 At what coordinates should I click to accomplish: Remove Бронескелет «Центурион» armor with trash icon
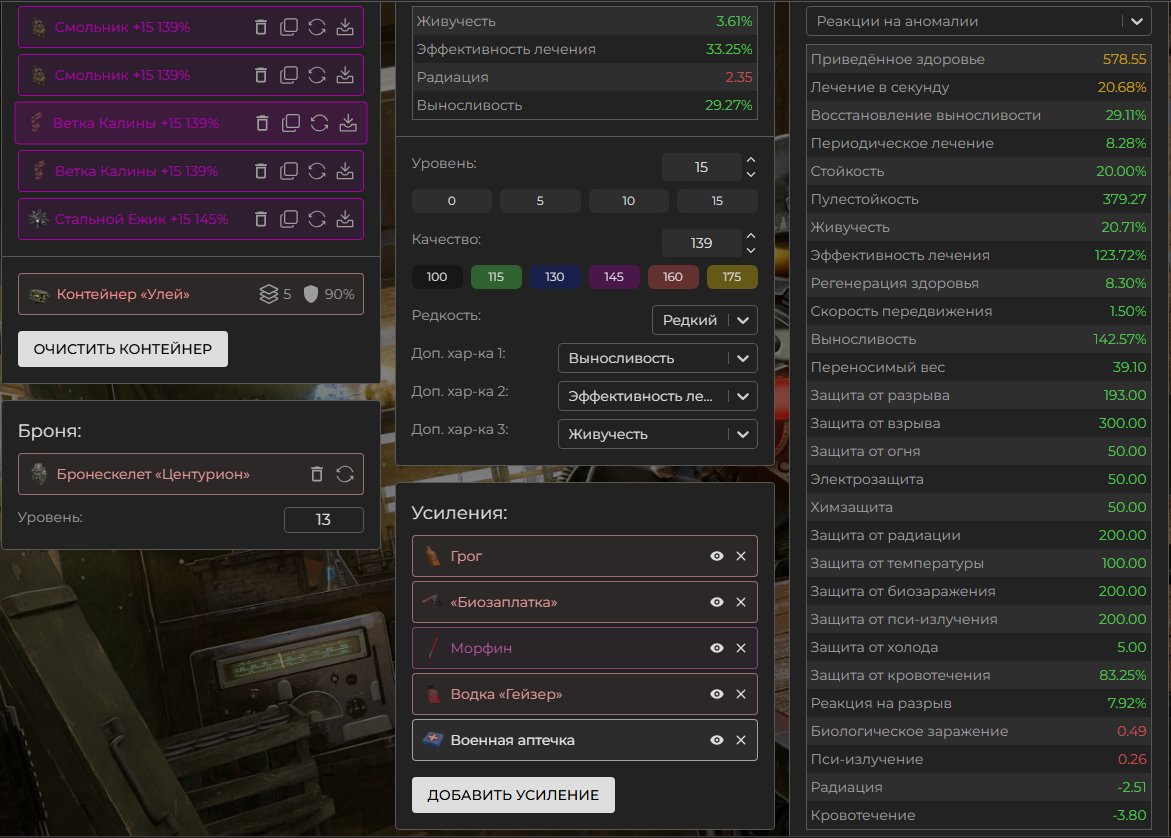pos(317,474)
